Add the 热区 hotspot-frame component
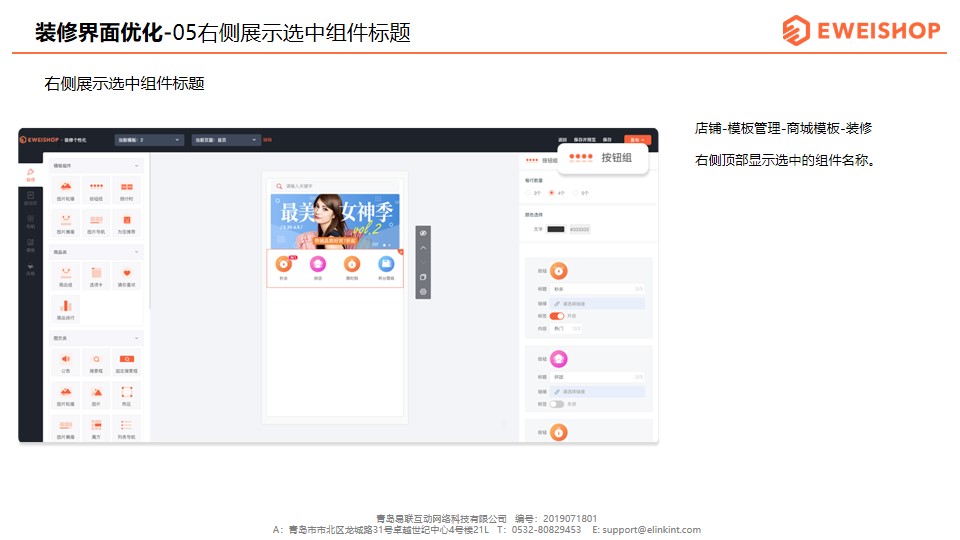This screenshot has width=960, height=540. coord(127,395)
